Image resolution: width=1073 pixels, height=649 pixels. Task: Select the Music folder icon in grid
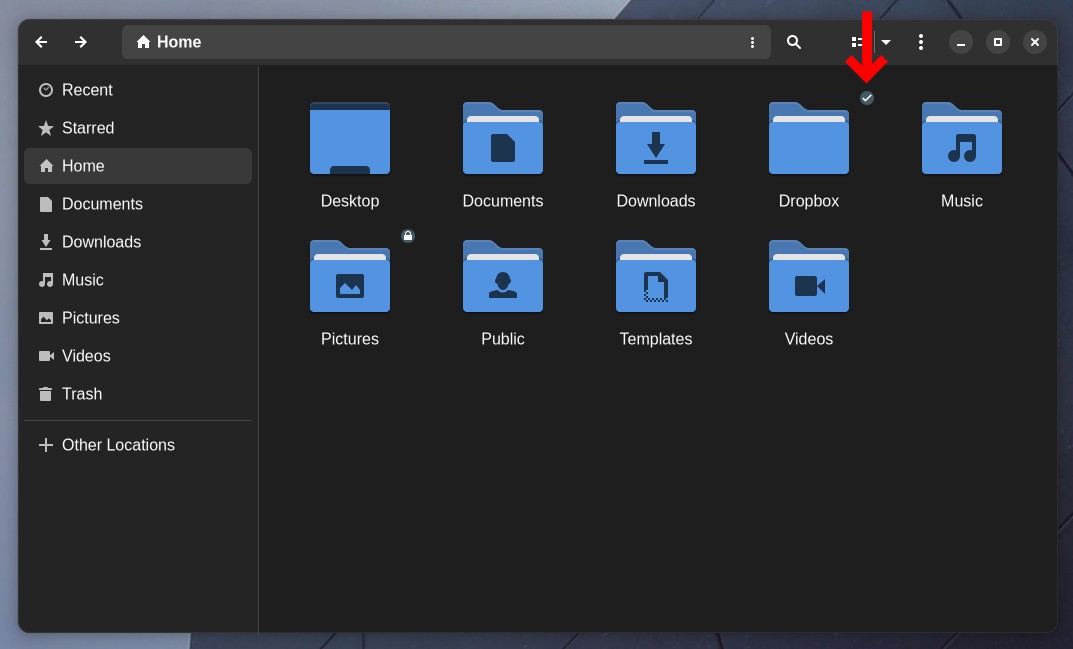pyautogui.click(x=961, y=138)
